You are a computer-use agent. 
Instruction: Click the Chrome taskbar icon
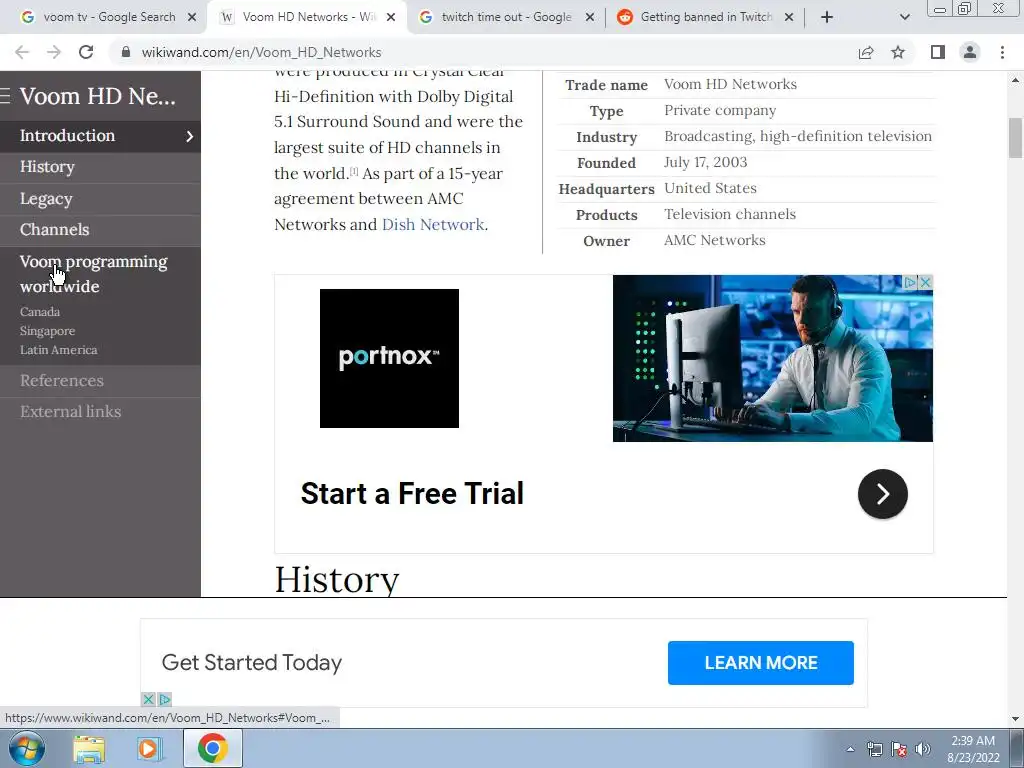coord(213,748)
